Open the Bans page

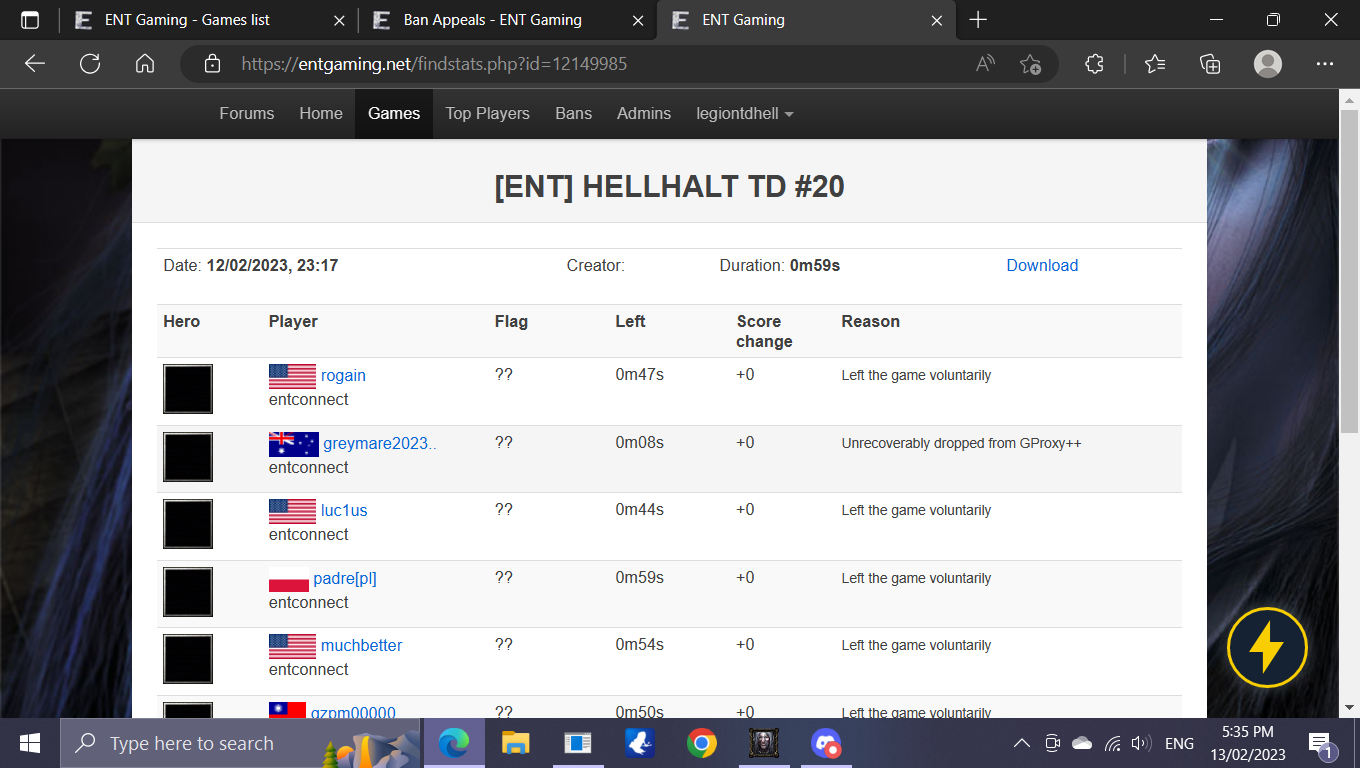(x=574, y=113)
